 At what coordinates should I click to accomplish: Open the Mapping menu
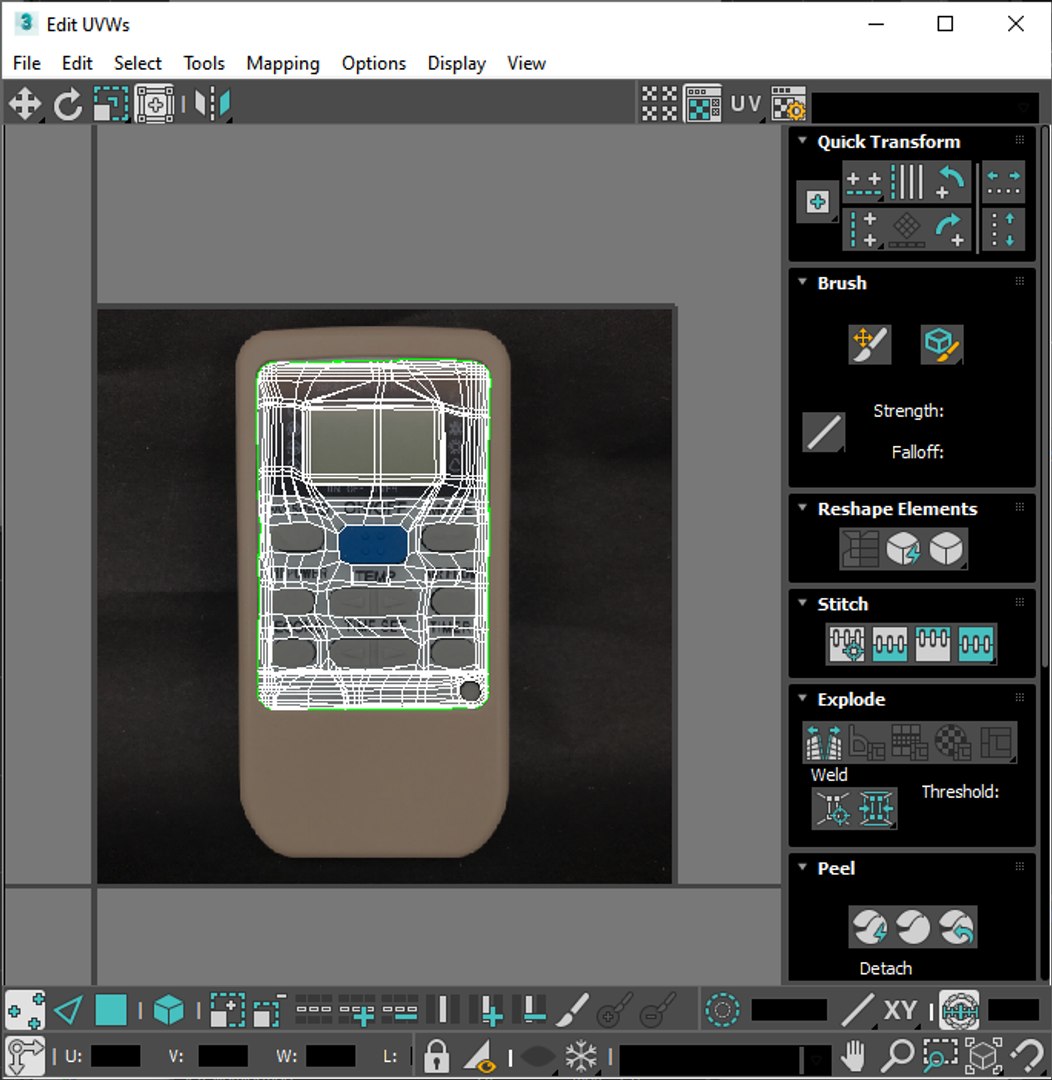tap(283, 63)
